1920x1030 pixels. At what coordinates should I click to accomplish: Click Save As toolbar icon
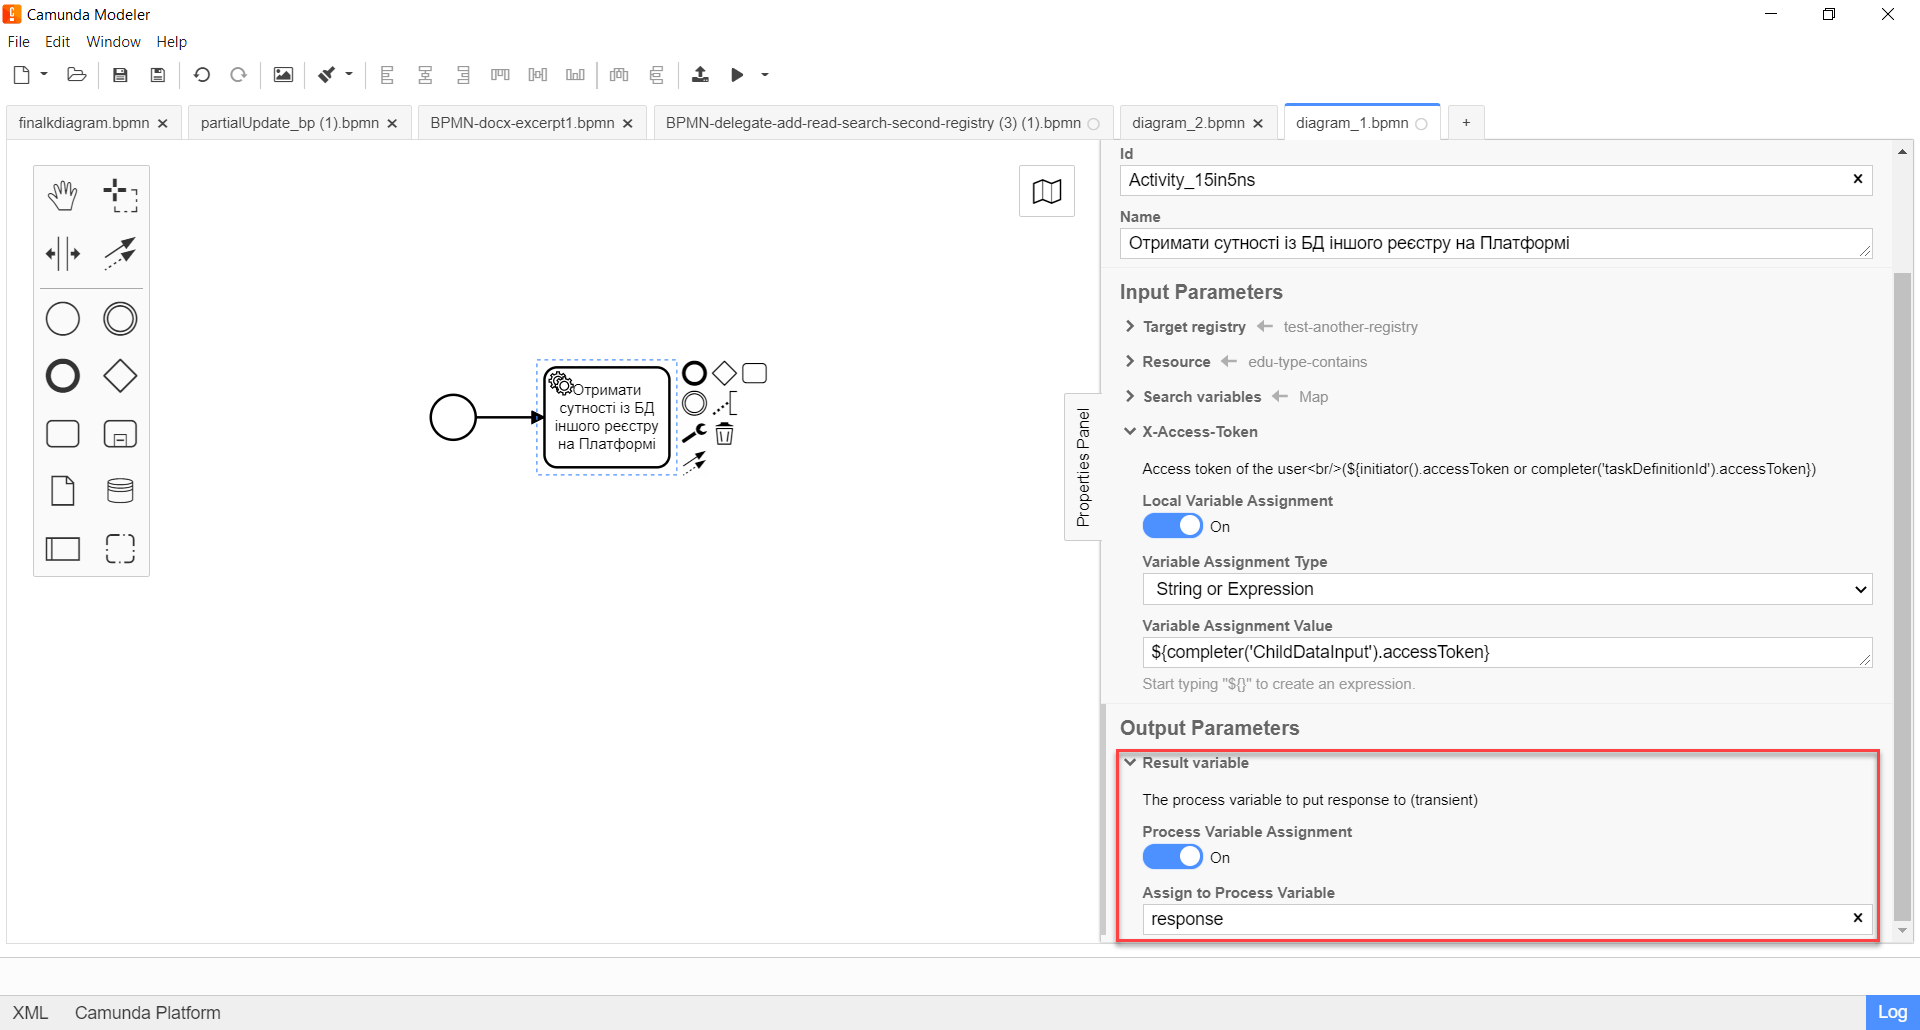158,75
